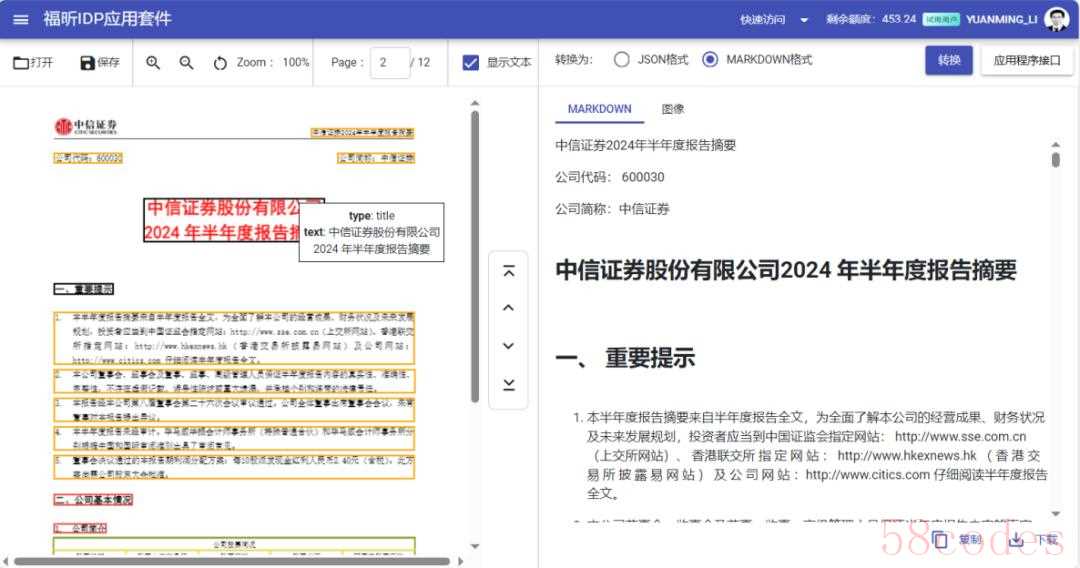Viewport: 1080px width, 568px height.
Task: Click the markdown heading 一、重要提示
Action: coord(625,358)
